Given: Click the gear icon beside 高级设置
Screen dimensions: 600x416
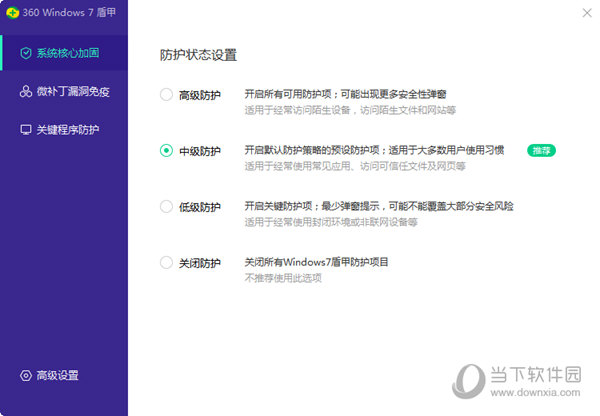Looking at the screenshot, I should click(x=26, y=375).
